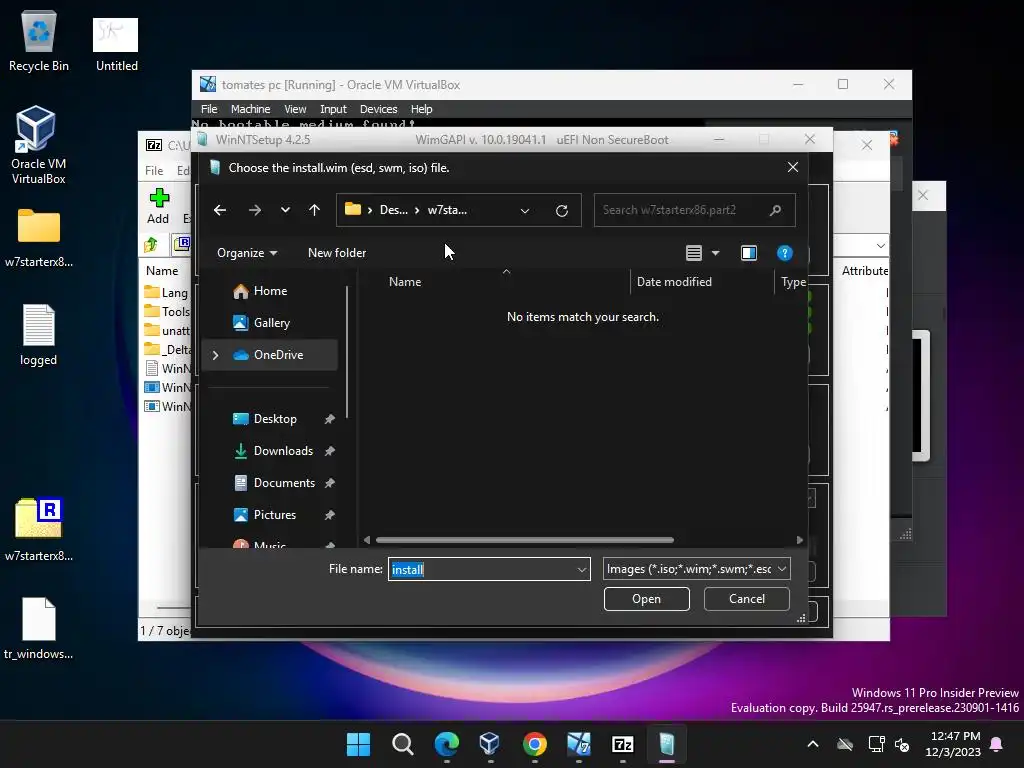Screen dimensions: 1024x768
Task: Click the Open button
Action: [647, 599]
